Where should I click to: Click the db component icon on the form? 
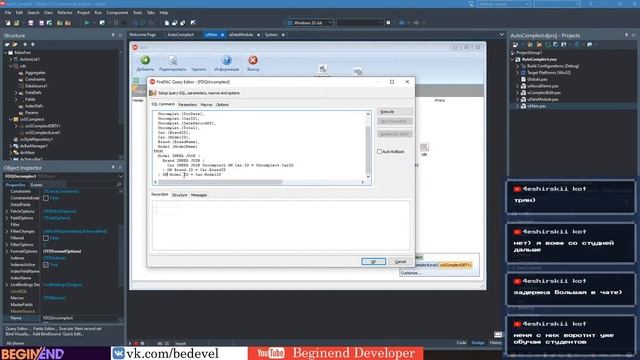[x=424, y=147]
